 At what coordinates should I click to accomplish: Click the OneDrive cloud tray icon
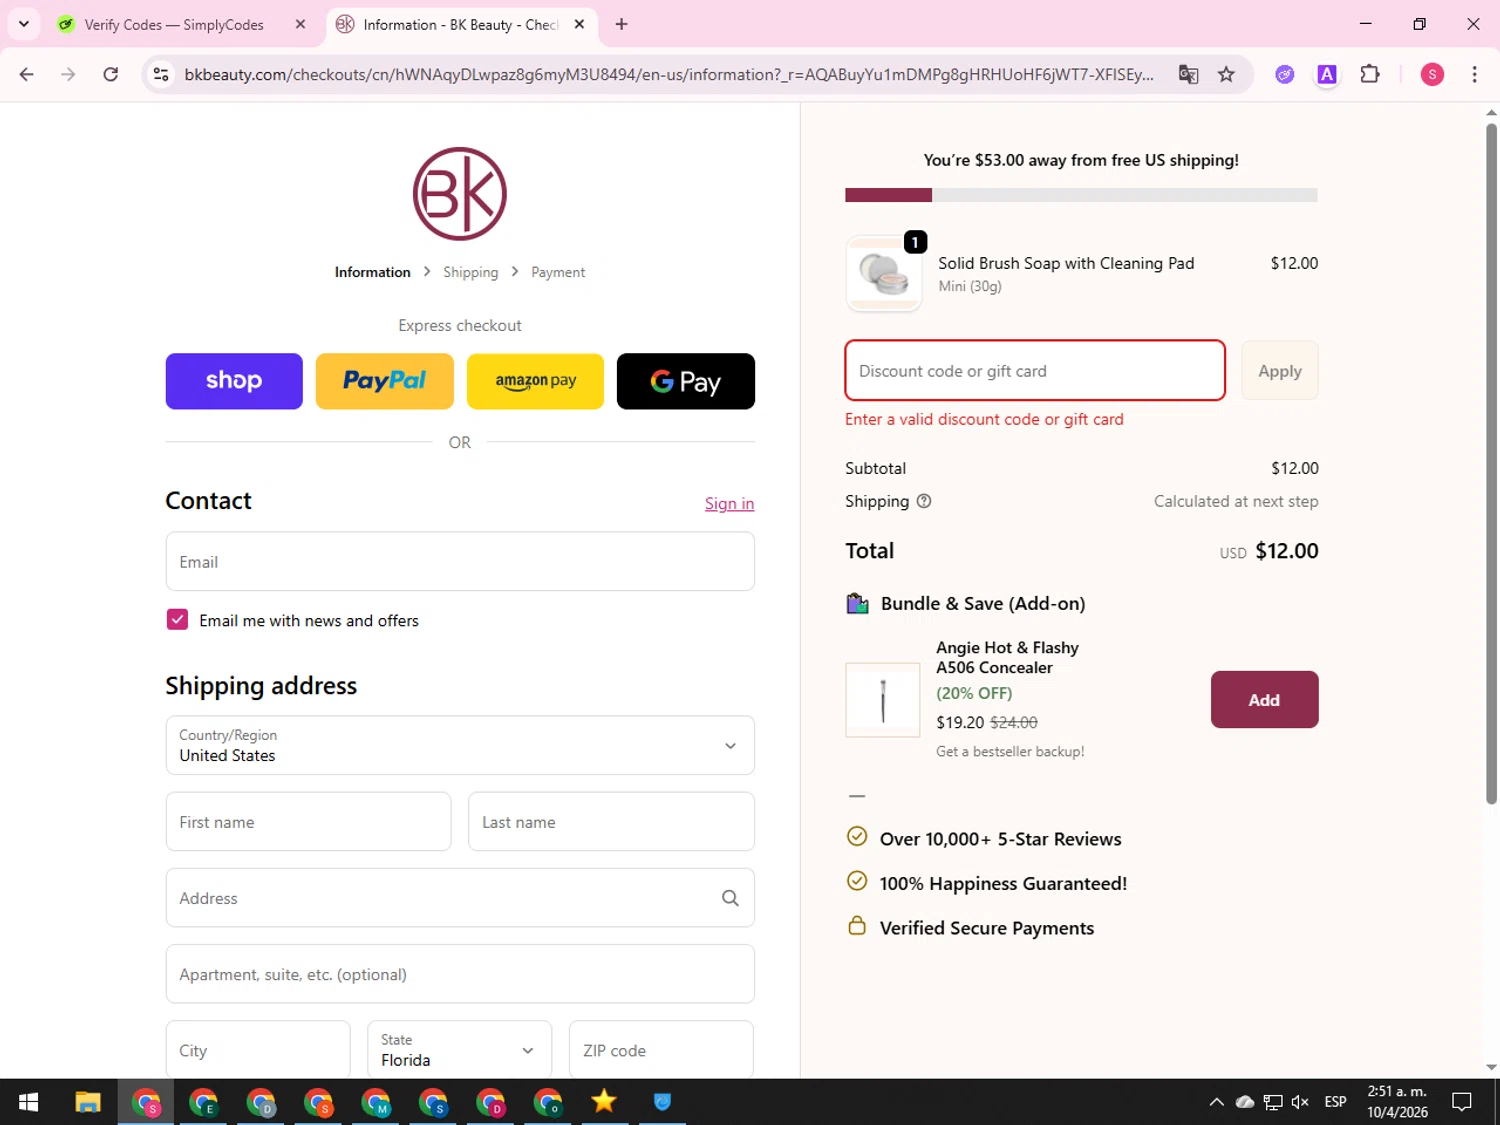tap(1245, 1102)
